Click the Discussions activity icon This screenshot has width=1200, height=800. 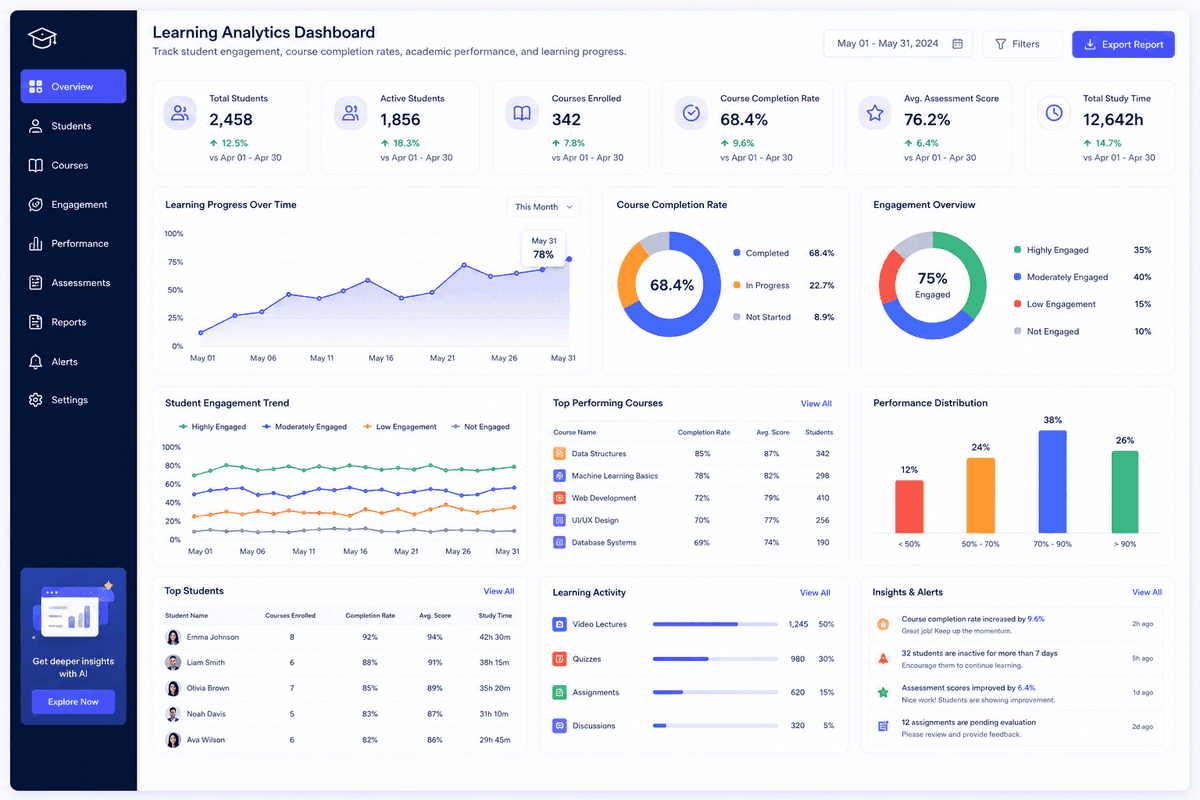(560, 726)
